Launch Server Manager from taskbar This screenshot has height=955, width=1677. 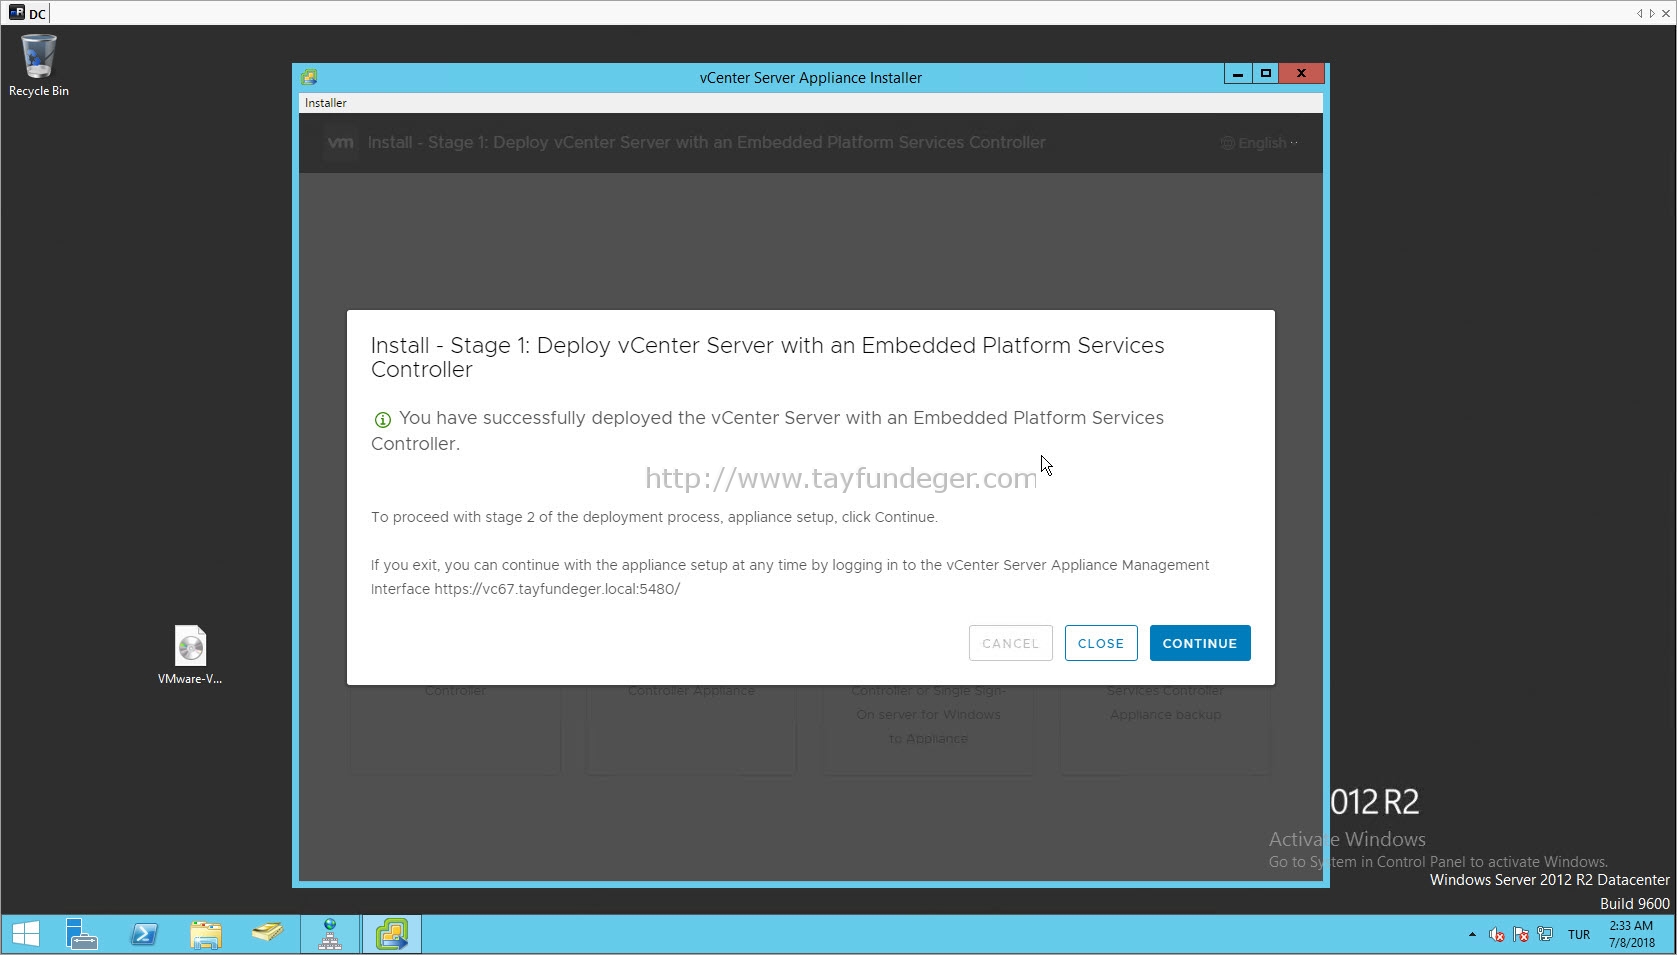pyautogui.click(x=81, y=934)
